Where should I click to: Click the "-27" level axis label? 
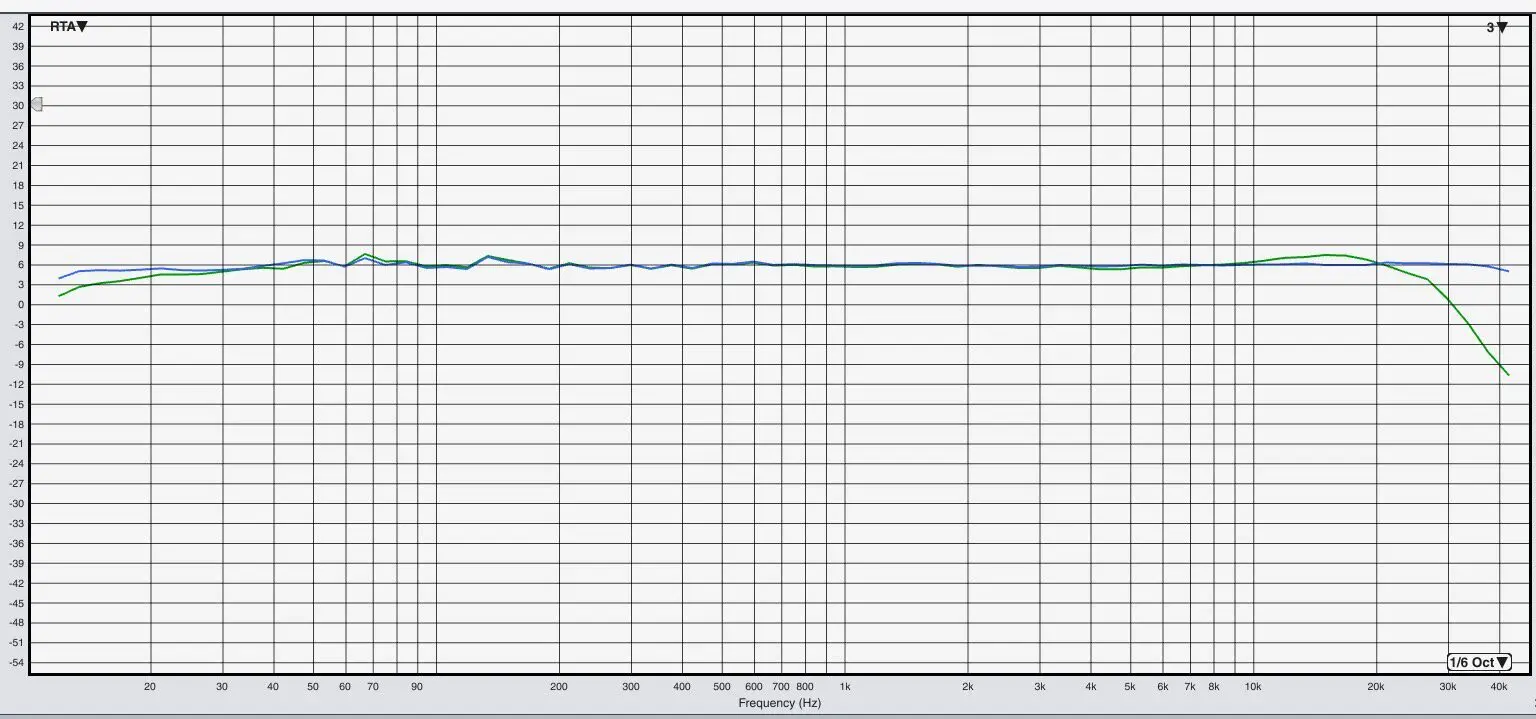(x=17, y=484)
